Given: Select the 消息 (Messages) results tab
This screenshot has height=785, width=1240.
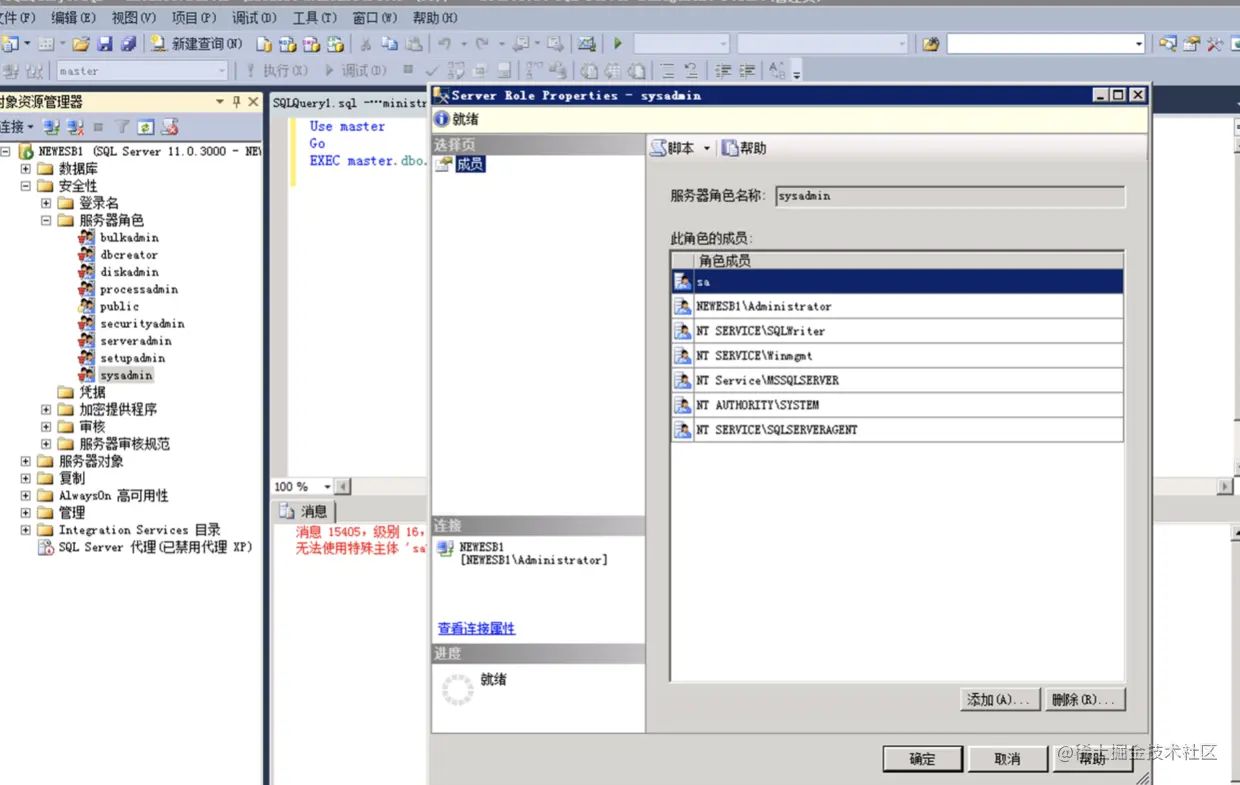Looking at the screenshot, I should pyautogui.click(x=304, y=511).
